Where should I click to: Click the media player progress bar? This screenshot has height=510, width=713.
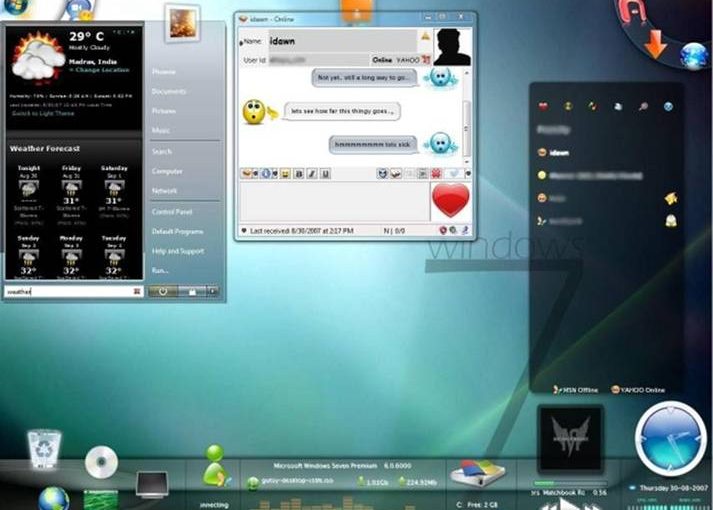(570, 483)
